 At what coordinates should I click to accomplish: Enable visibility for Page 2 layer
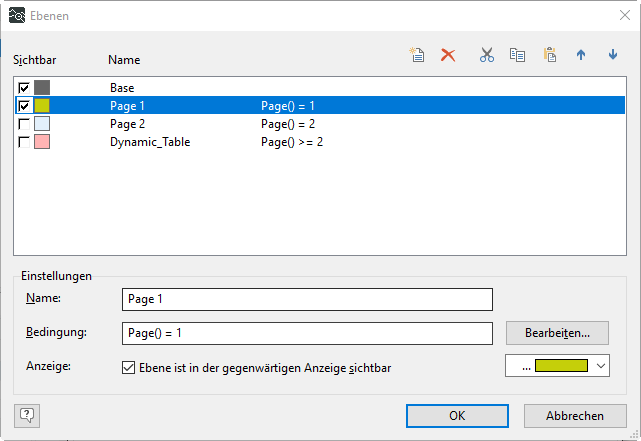pyautogui.click(x=24, y=124)
